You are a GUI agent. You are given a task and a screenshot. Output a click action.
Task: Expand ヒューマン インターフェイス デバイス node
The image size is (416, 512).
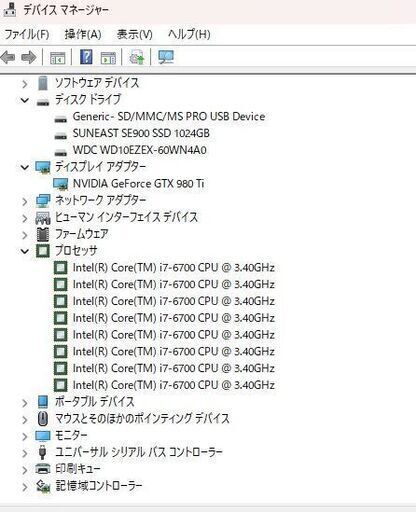24,218
